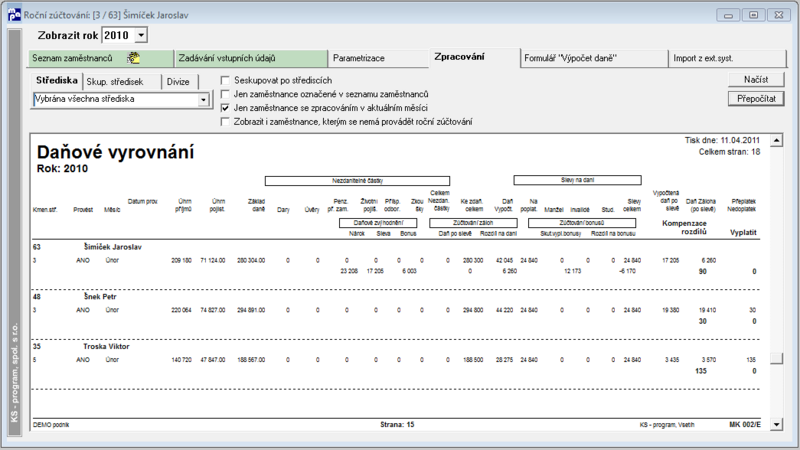Toggle Zobrazit i zaměstnance bez ročního zúčtování
800x450 pixels.
(x=225, y=122)
